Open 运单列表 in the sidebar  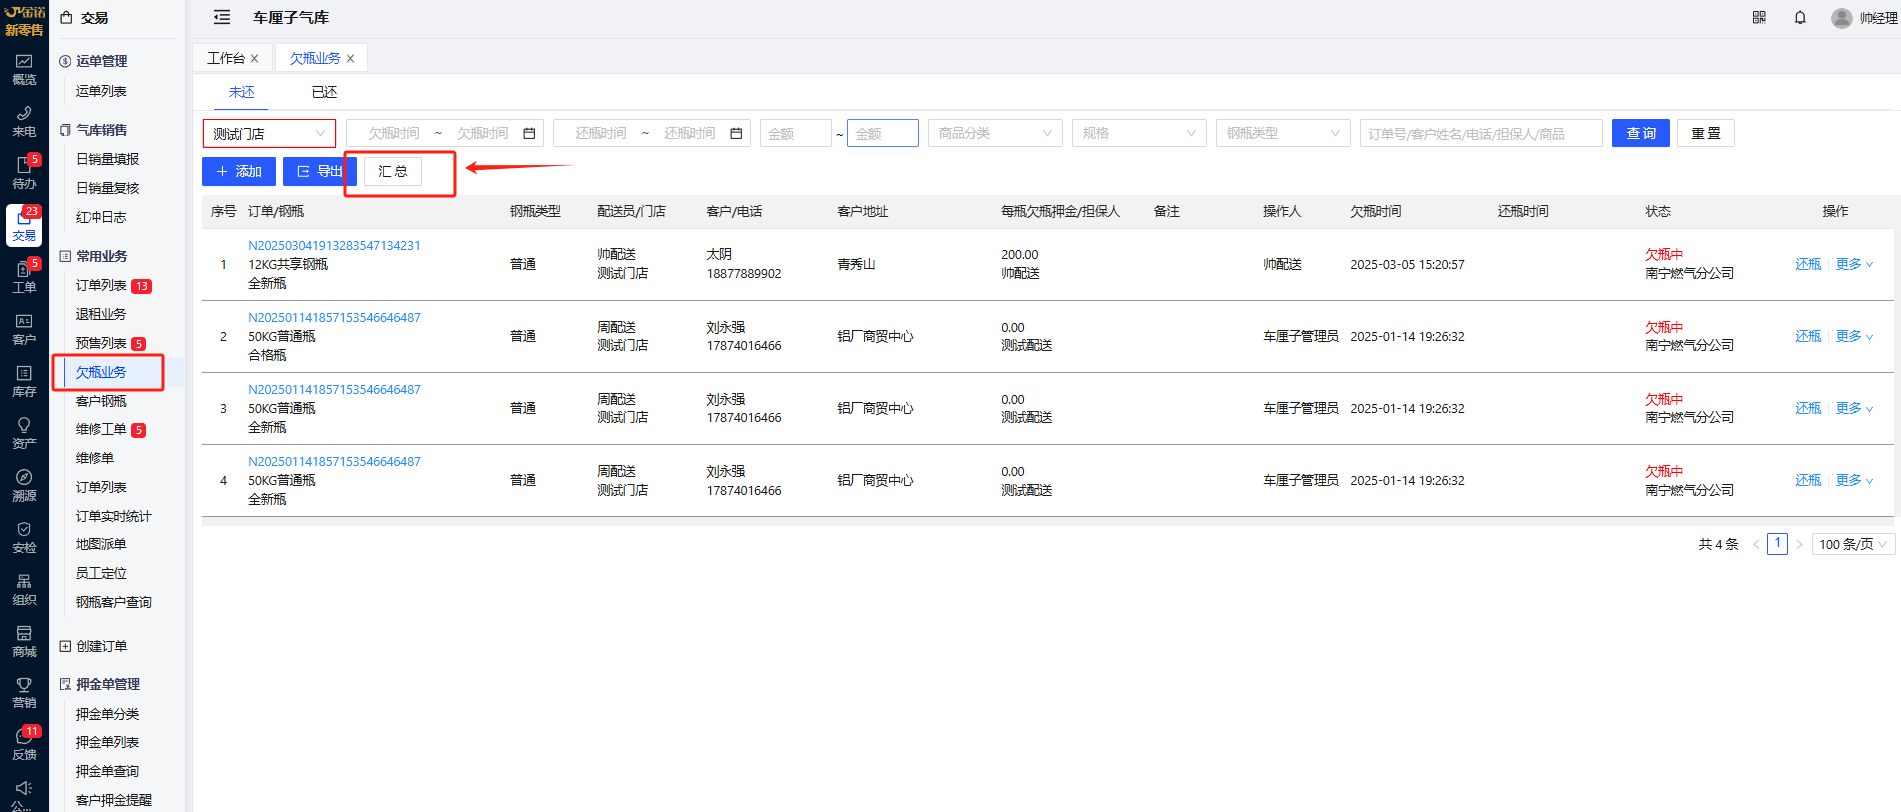(x=101, y=91)
